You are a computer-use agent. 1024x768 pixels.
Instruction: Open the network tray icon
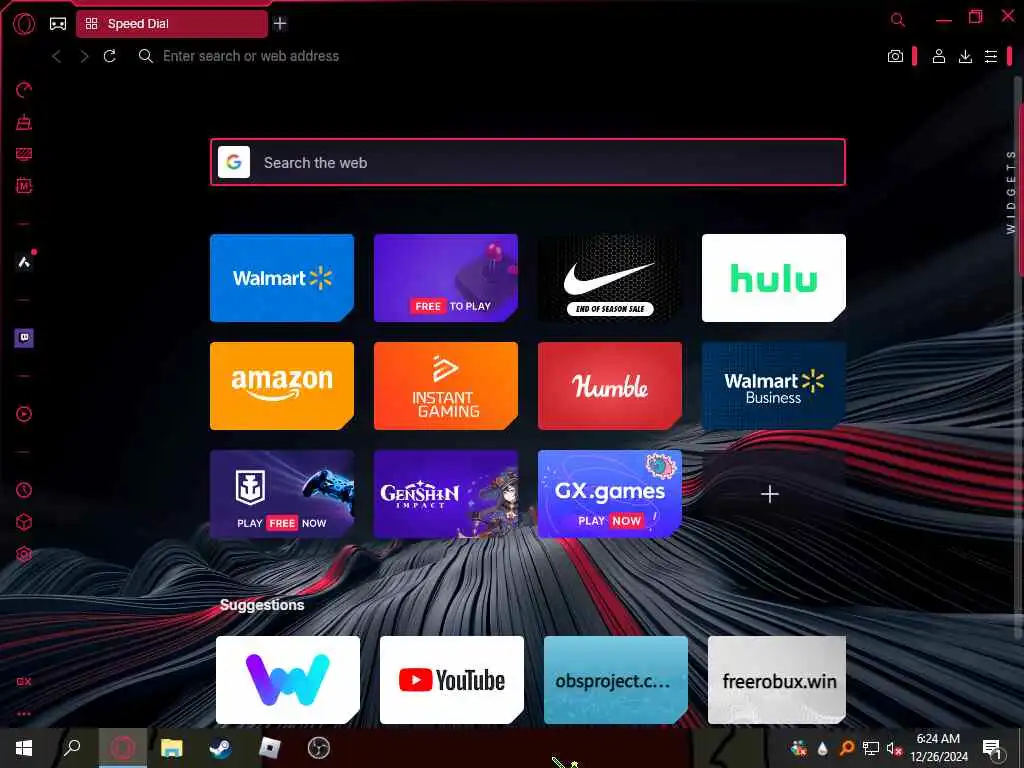[x=871, y=748]
